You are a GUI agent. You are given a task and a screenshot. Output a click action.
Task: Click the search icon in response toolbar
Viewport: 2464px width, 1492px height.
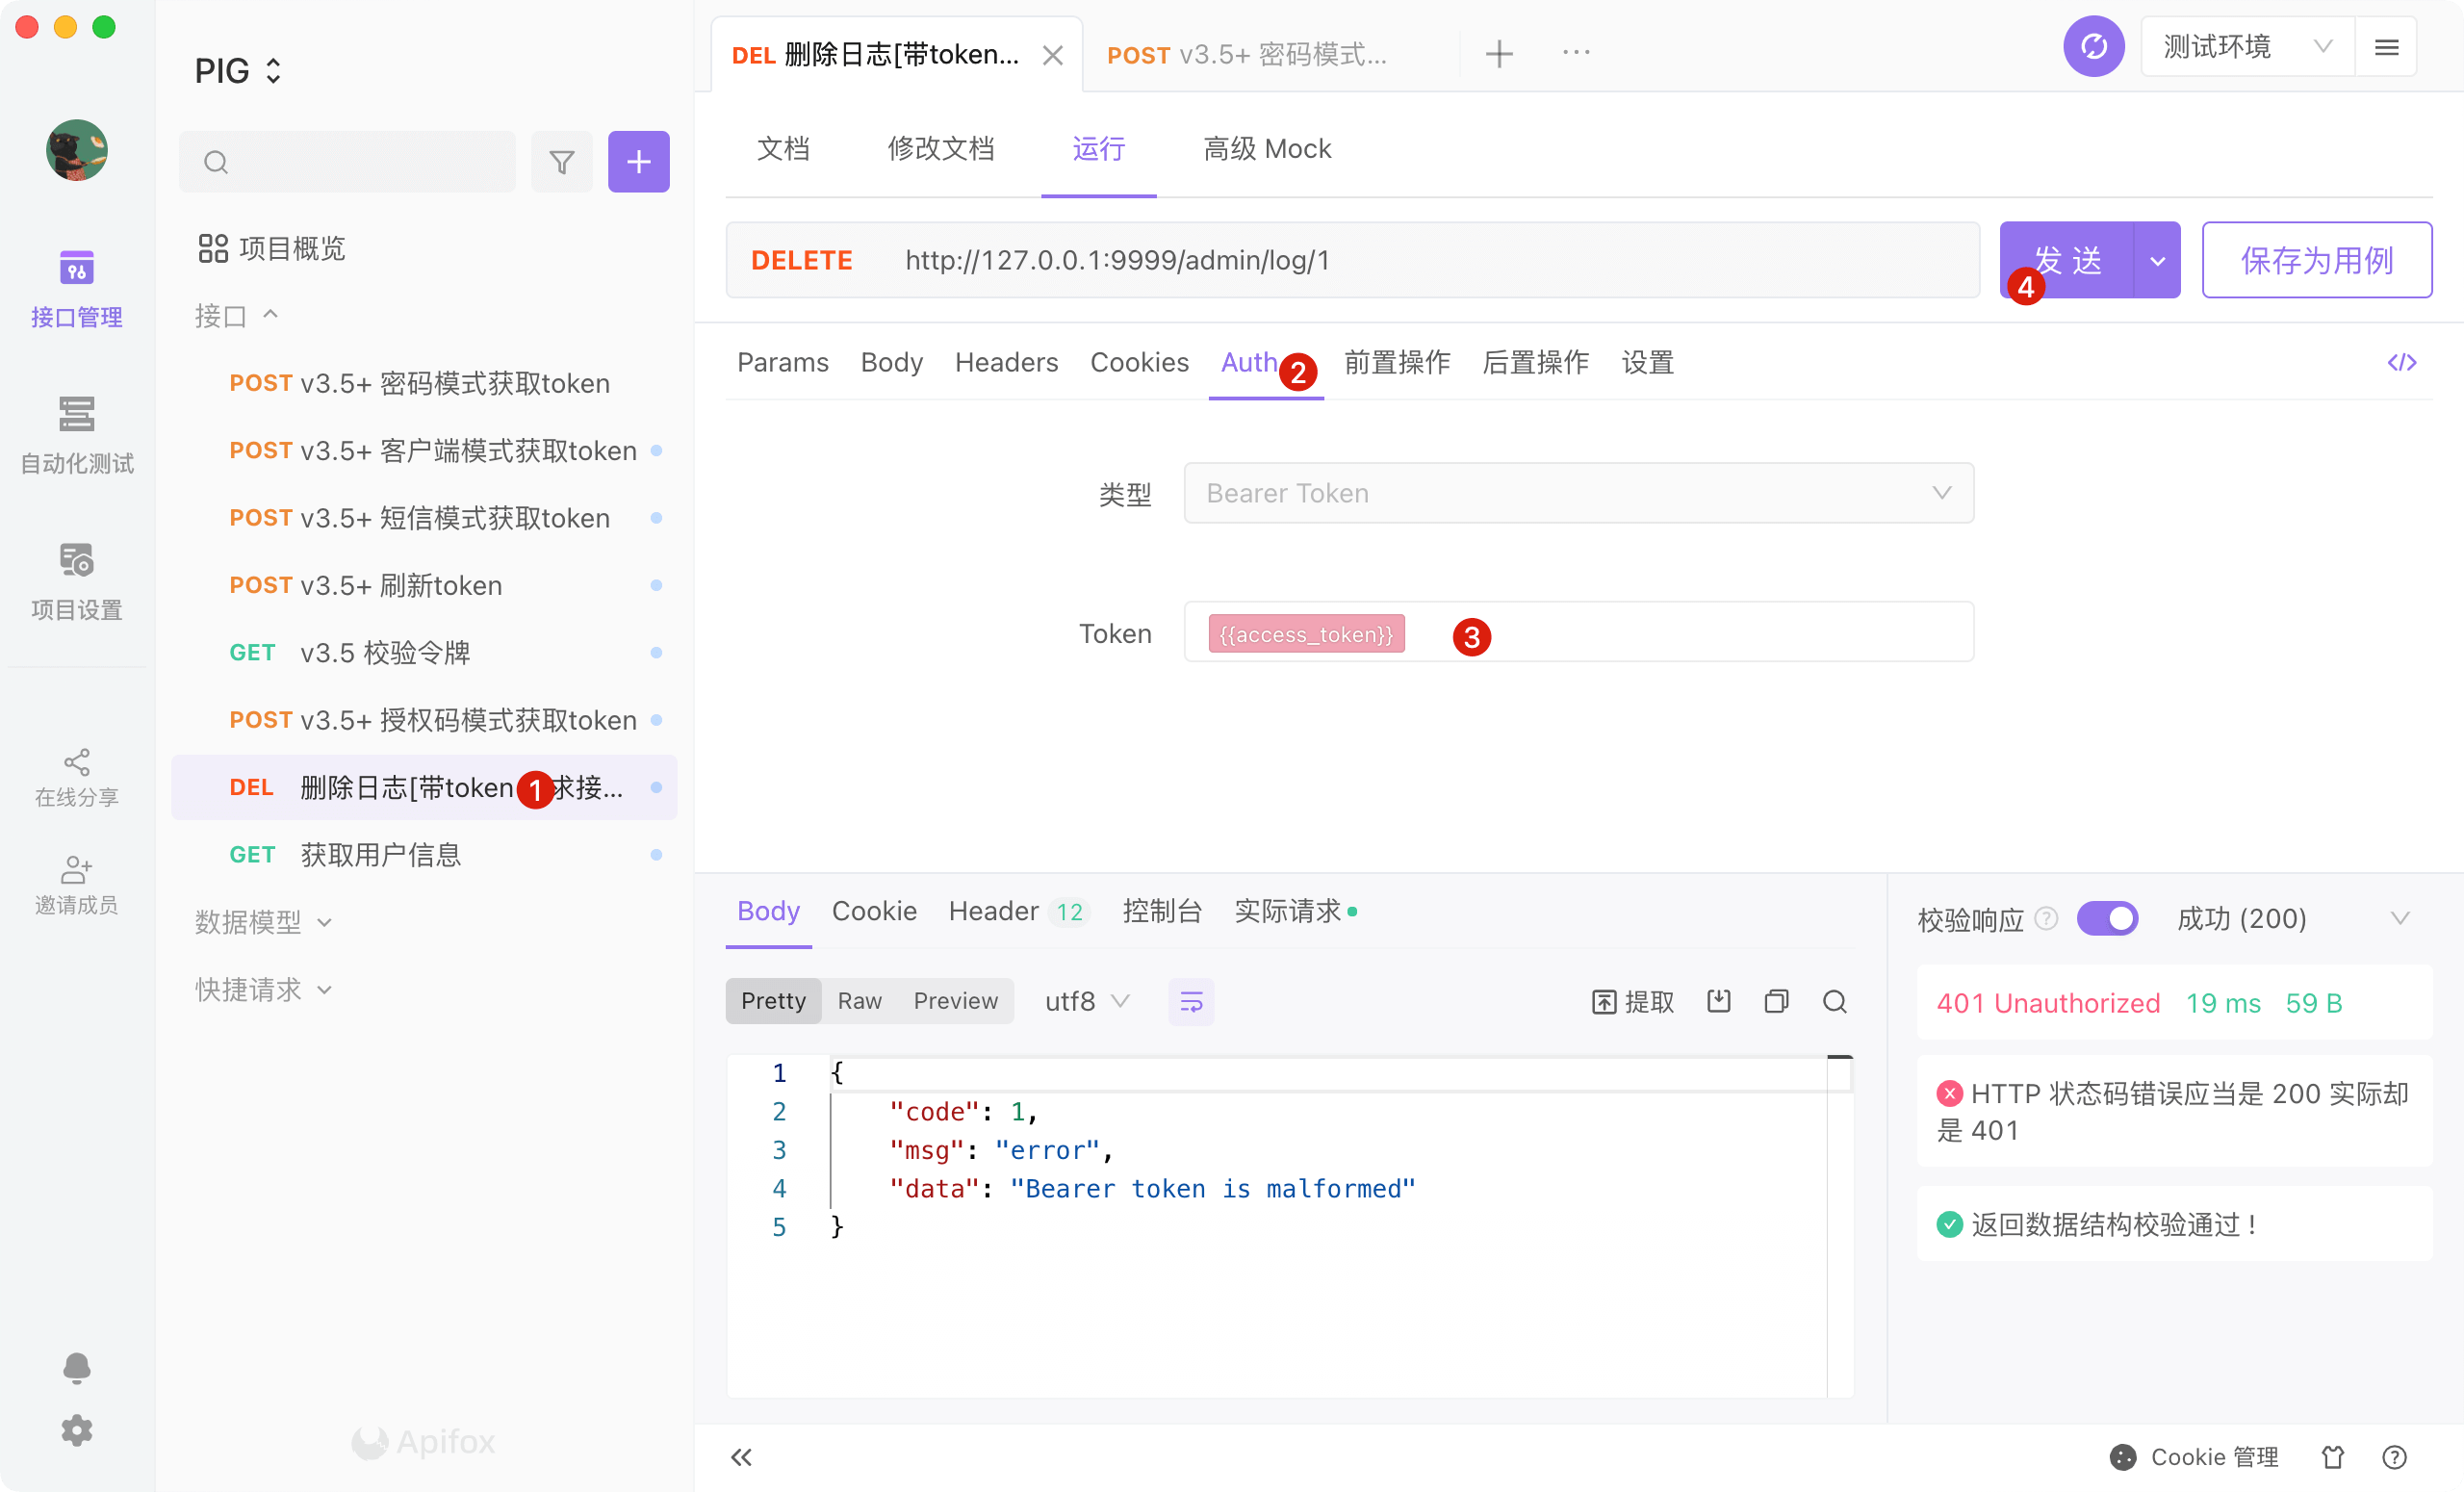1834,1001
